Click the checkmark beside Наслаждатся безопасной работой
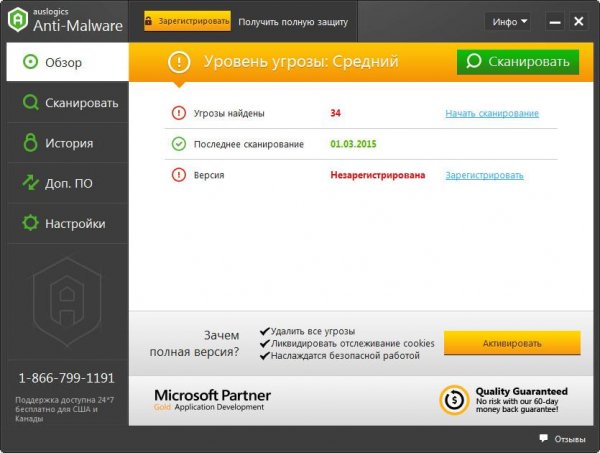The height and width of the screenshot is (453, 600). (265, 356)
